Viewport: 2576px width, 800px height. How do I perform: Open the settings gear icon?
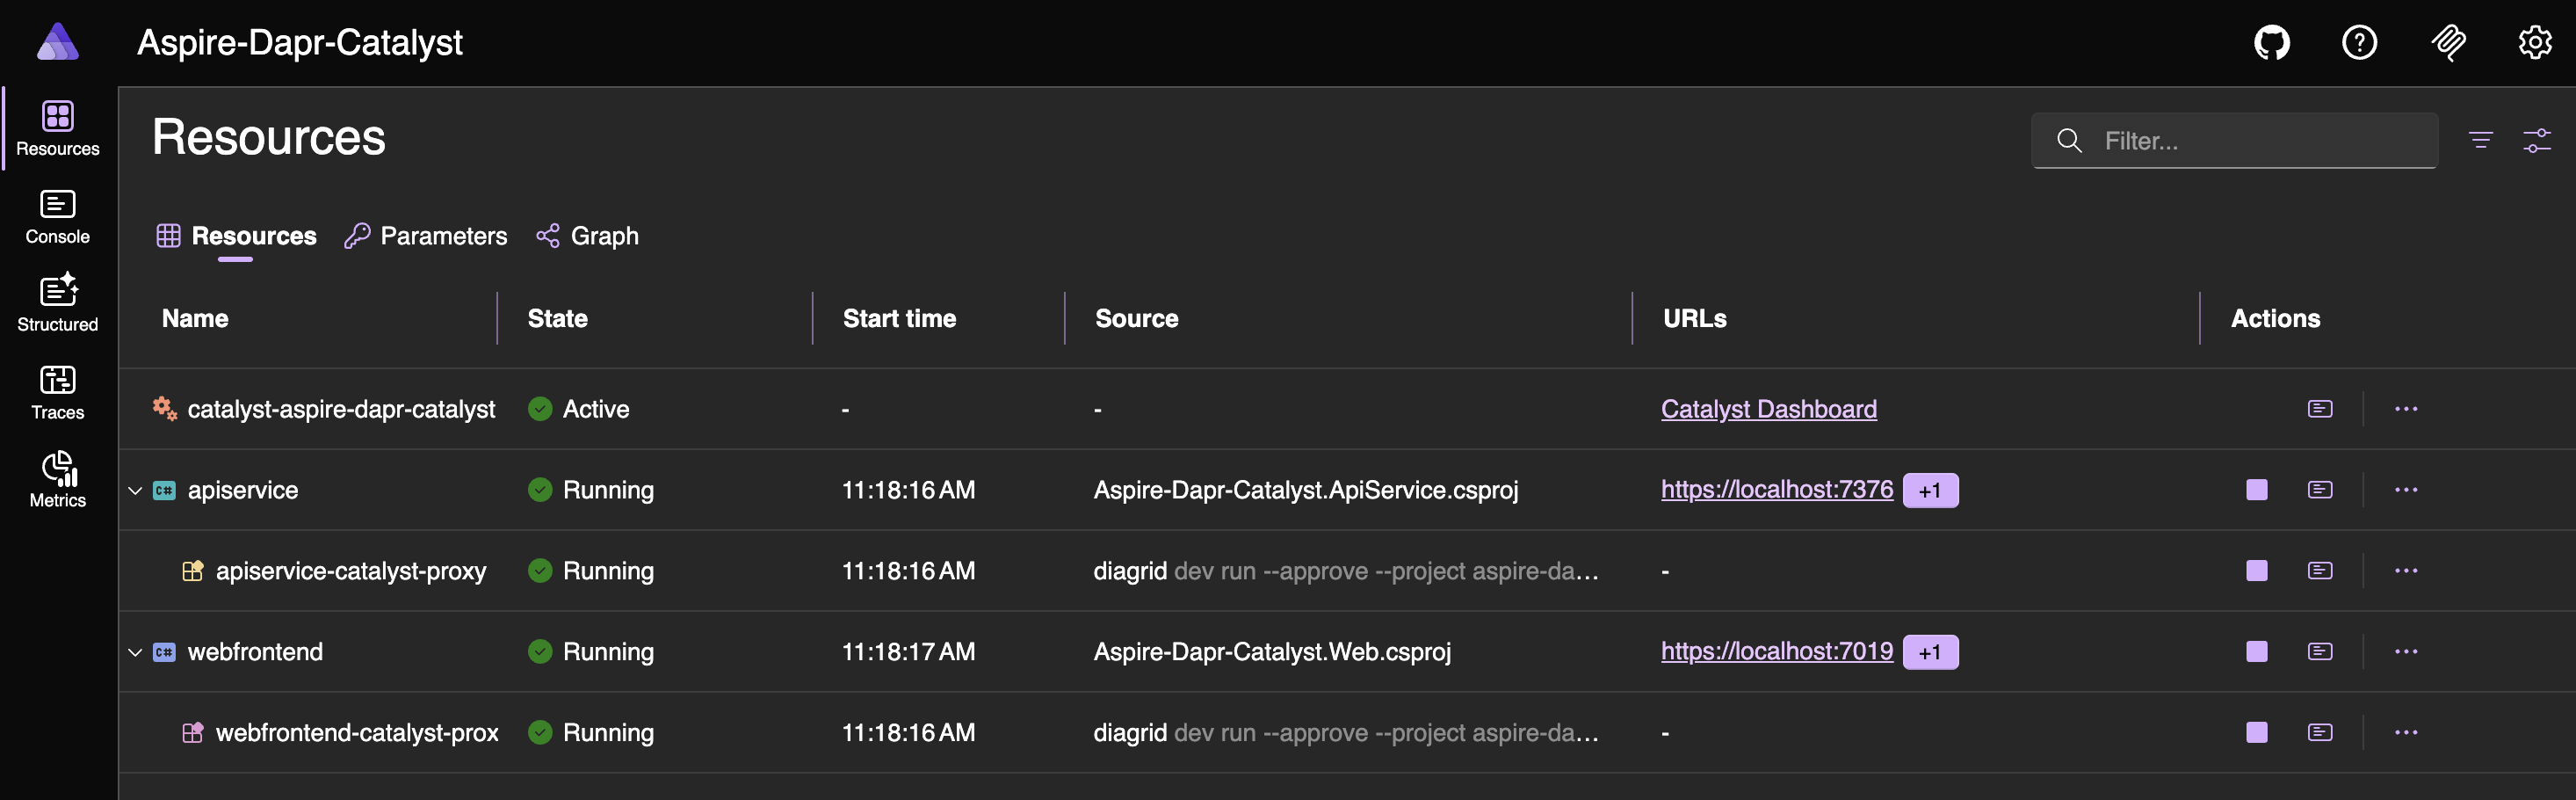[x=2534, y=42]
